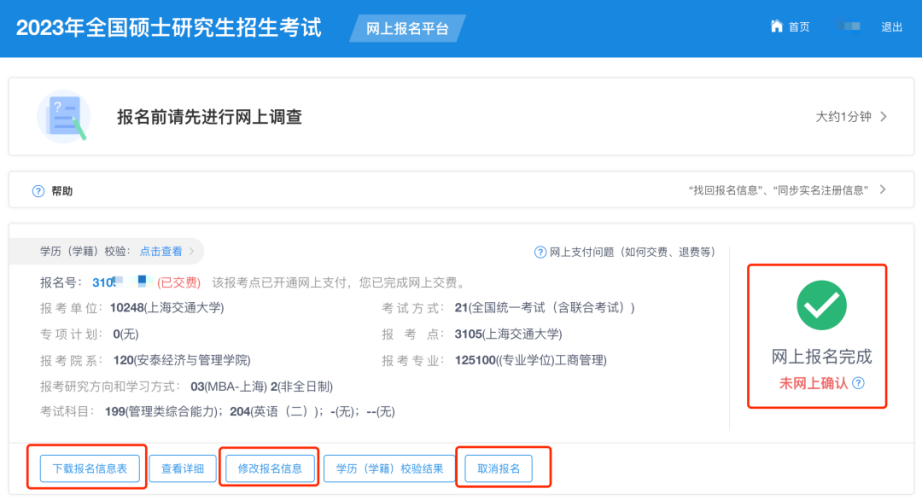
Task: Expand the arrow after 同步实名注册信息
Action: tap(883, 190)
